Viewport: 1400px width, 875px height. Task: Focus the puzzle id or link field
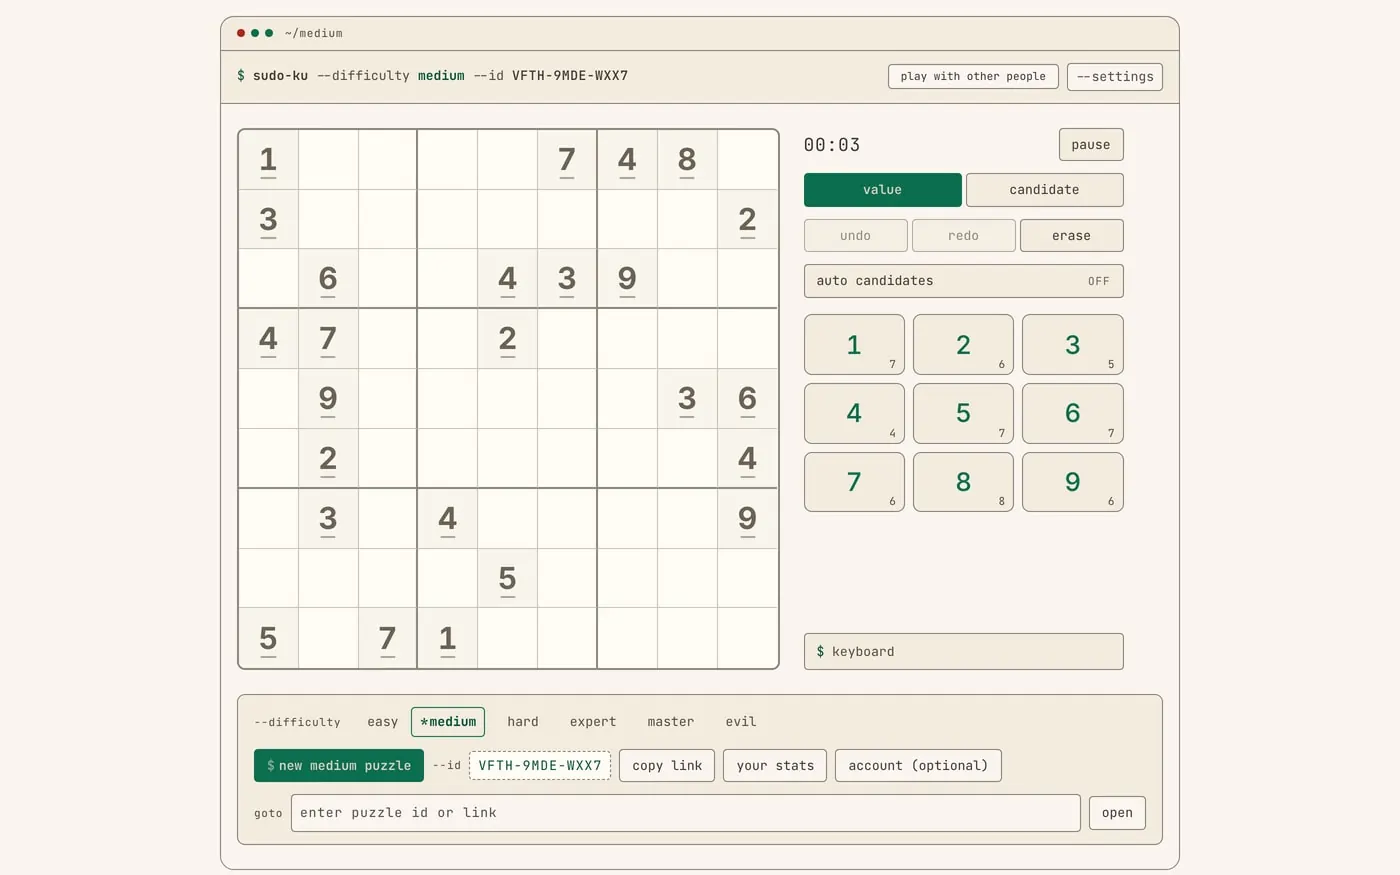point(685,813)
